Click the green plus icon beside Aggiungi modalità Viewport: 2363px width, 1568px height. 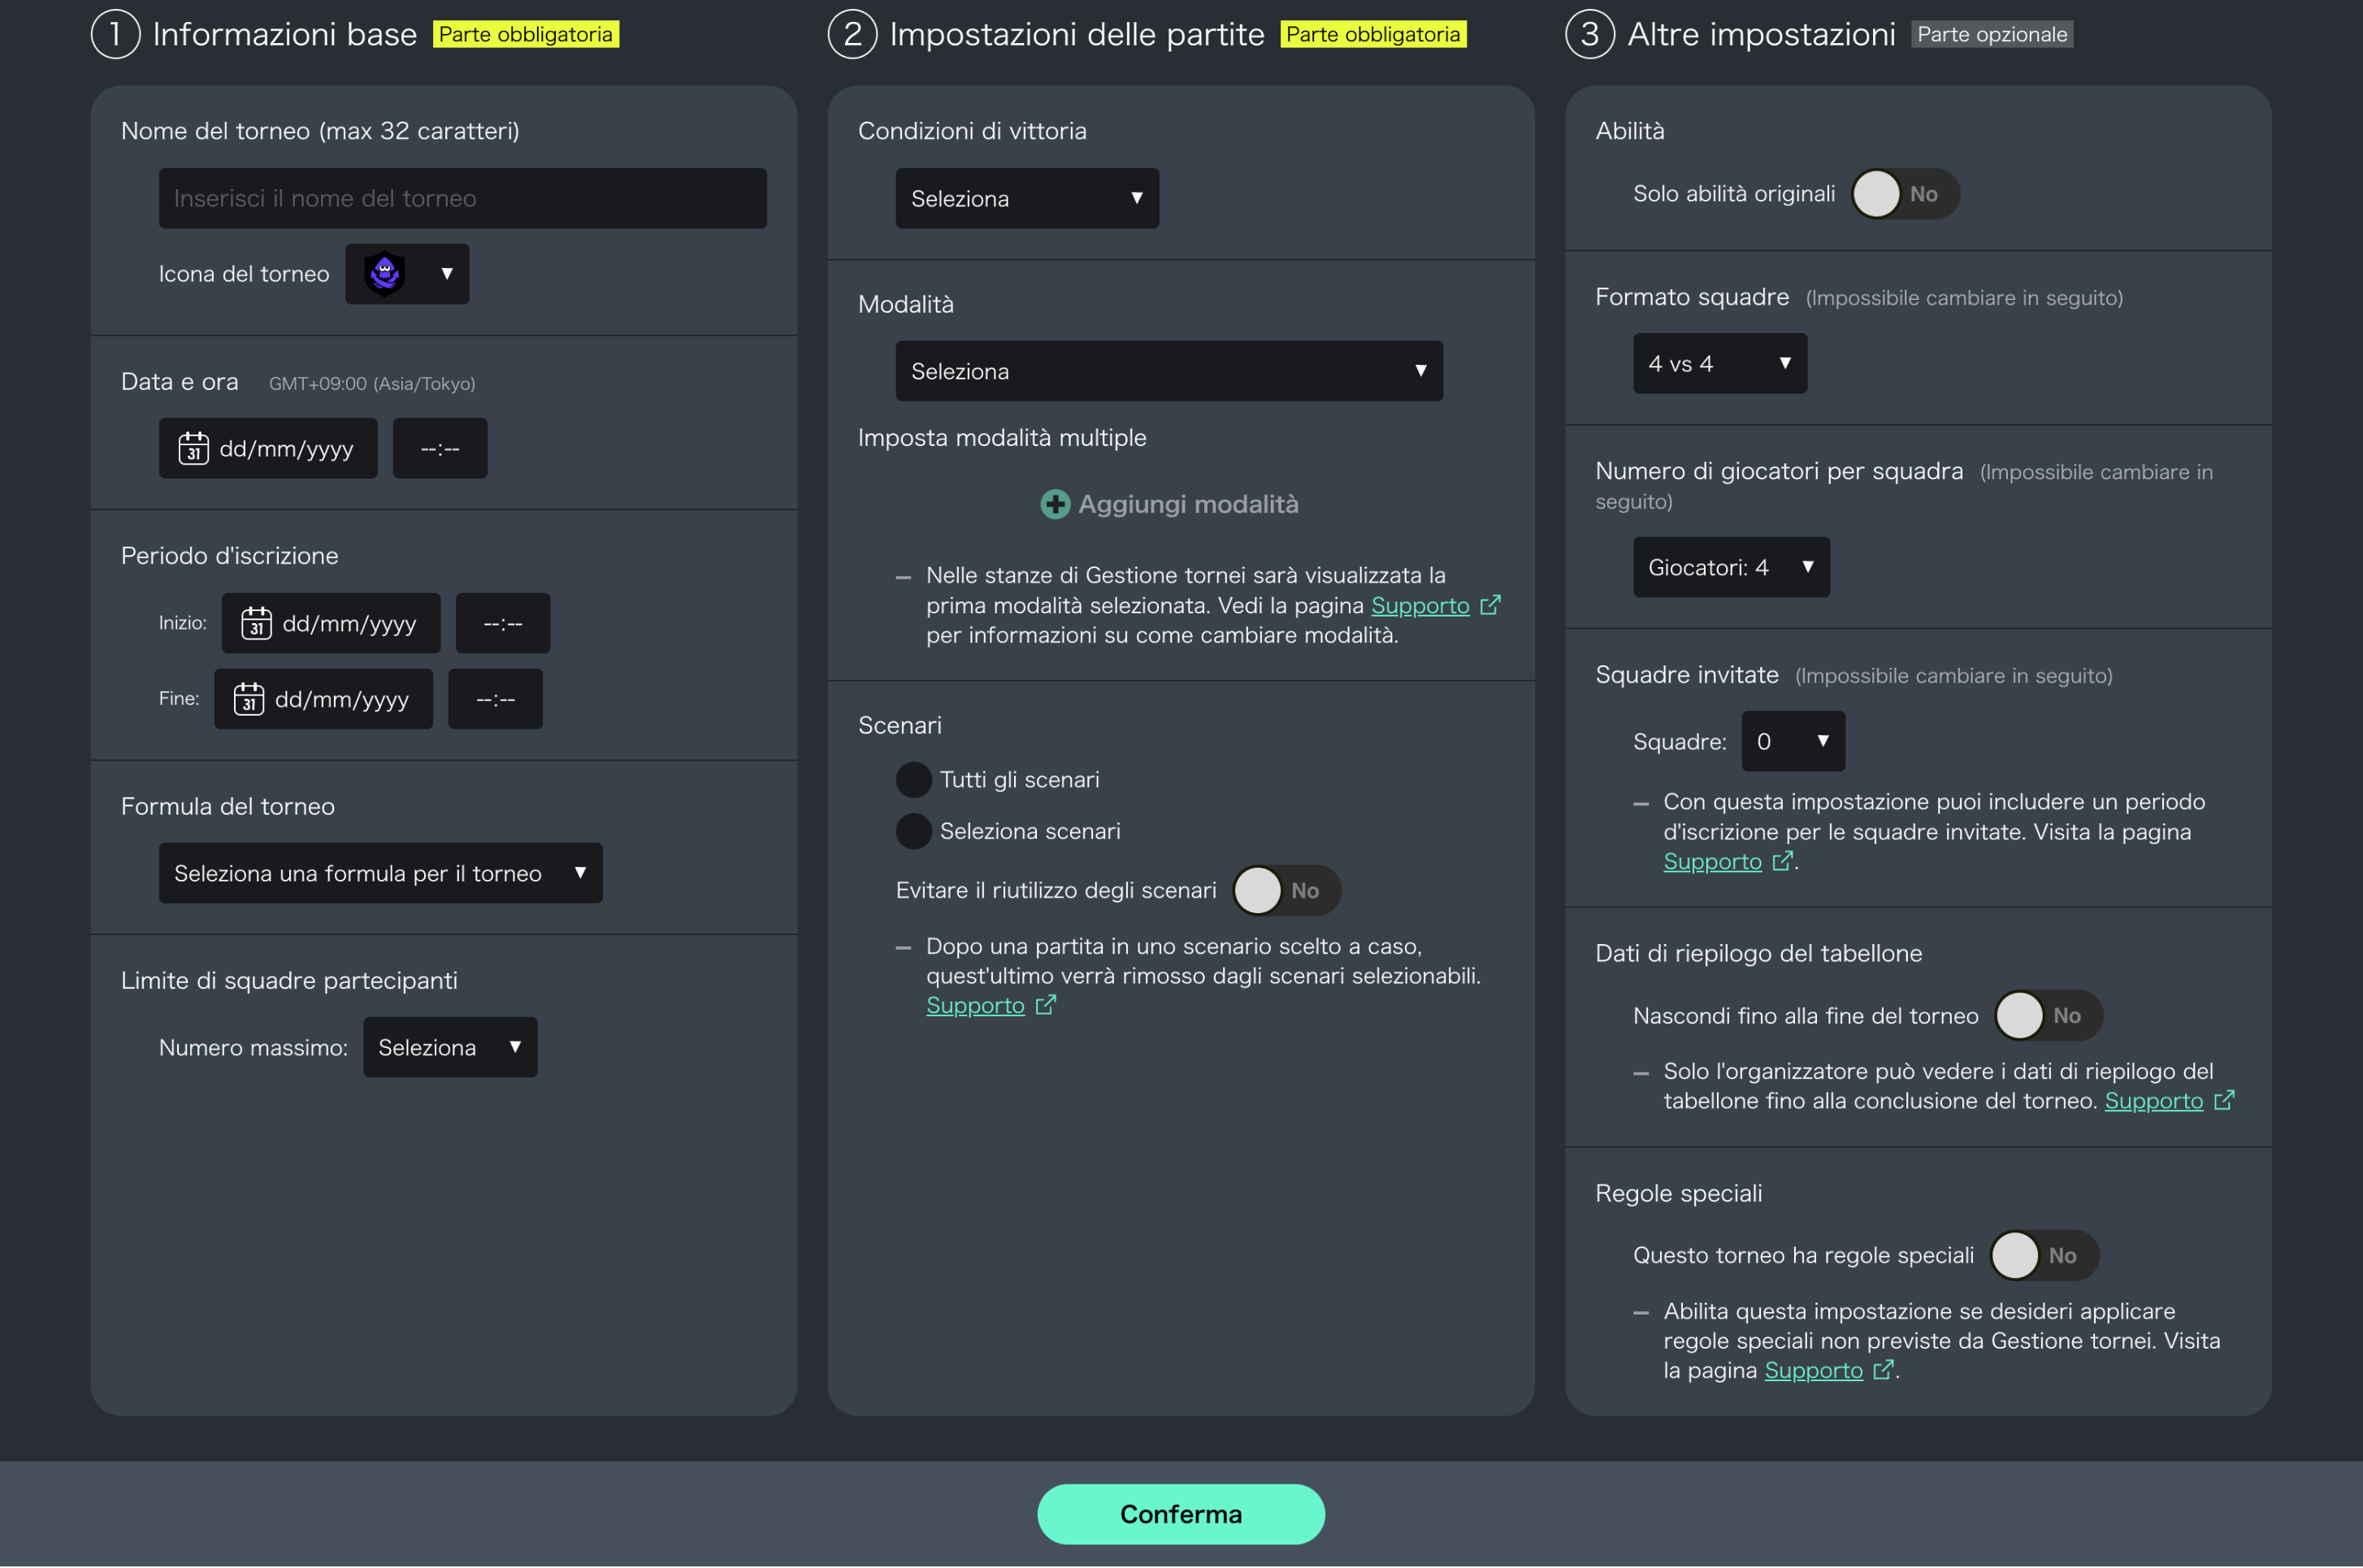pos(1055,504)
